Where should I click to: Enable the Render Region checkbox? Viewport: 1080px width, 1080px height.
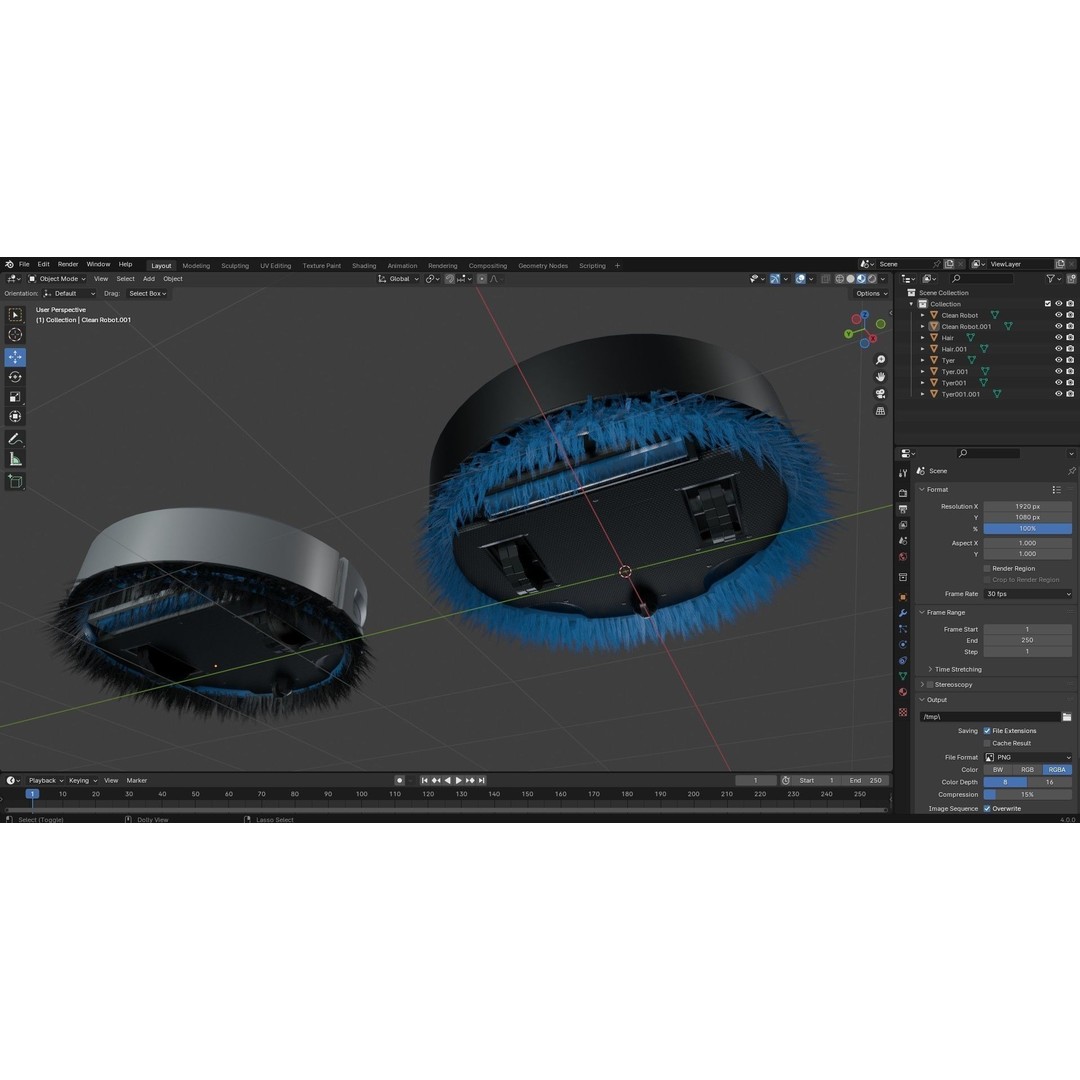point(987,568)
